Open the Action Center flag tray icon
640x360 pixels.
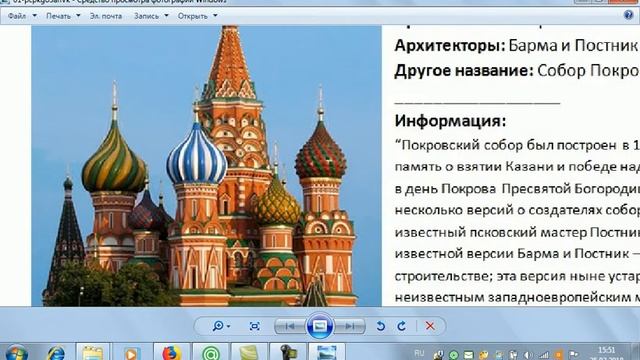point(574,355)
